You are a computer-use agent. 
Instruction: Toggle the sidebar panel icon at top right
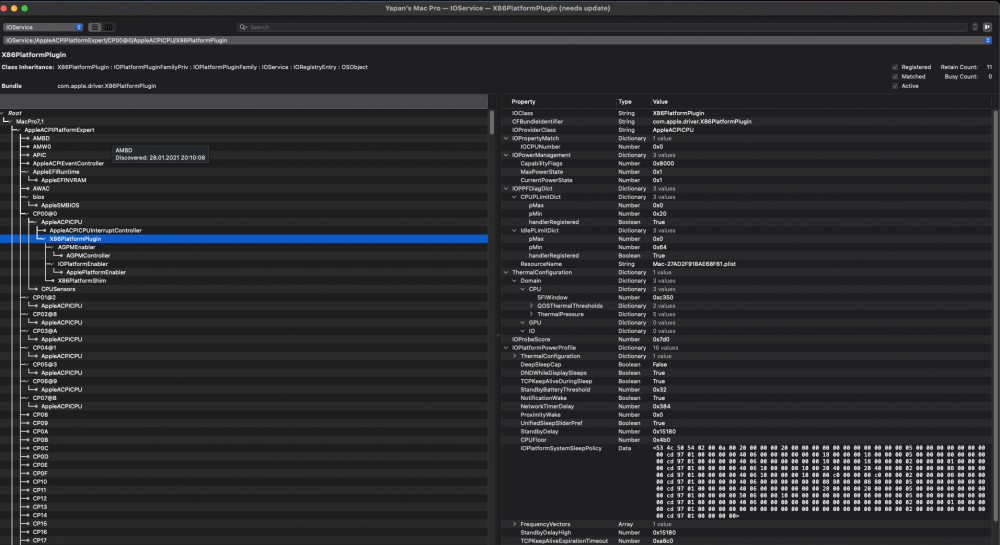987,27
